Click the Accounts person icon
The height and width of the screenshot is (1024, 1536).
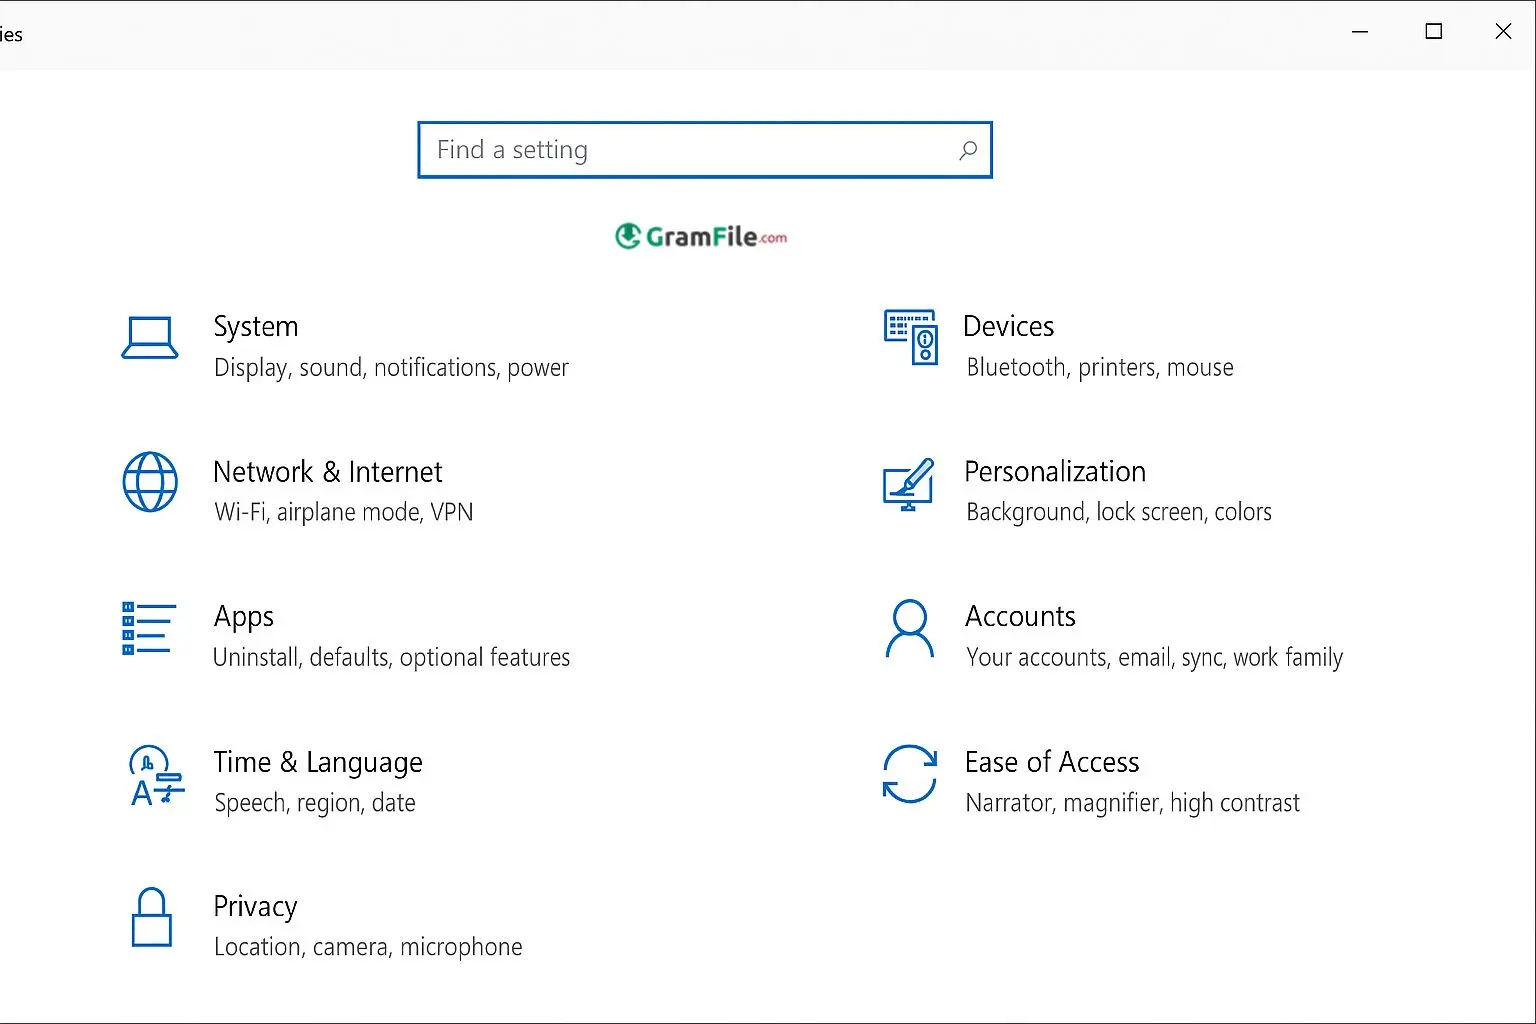tap(909, 629)
